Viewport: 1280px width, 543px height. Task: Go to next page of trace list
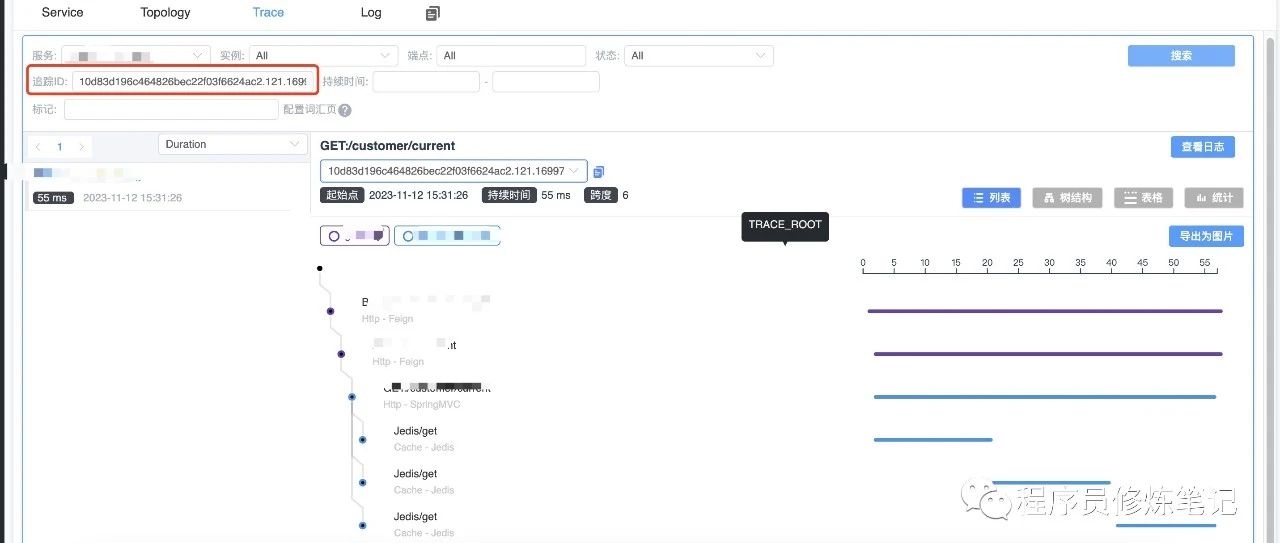pyautogui.click(x=82, y=147)
